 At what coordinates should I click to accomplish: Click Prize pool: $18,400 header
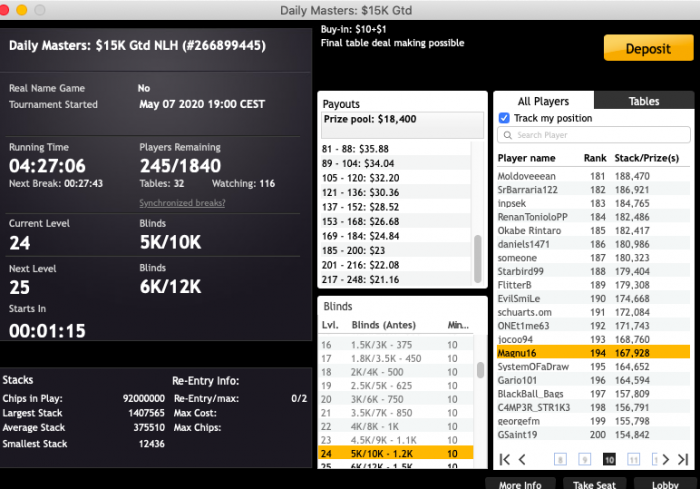(x=402, y=125)
